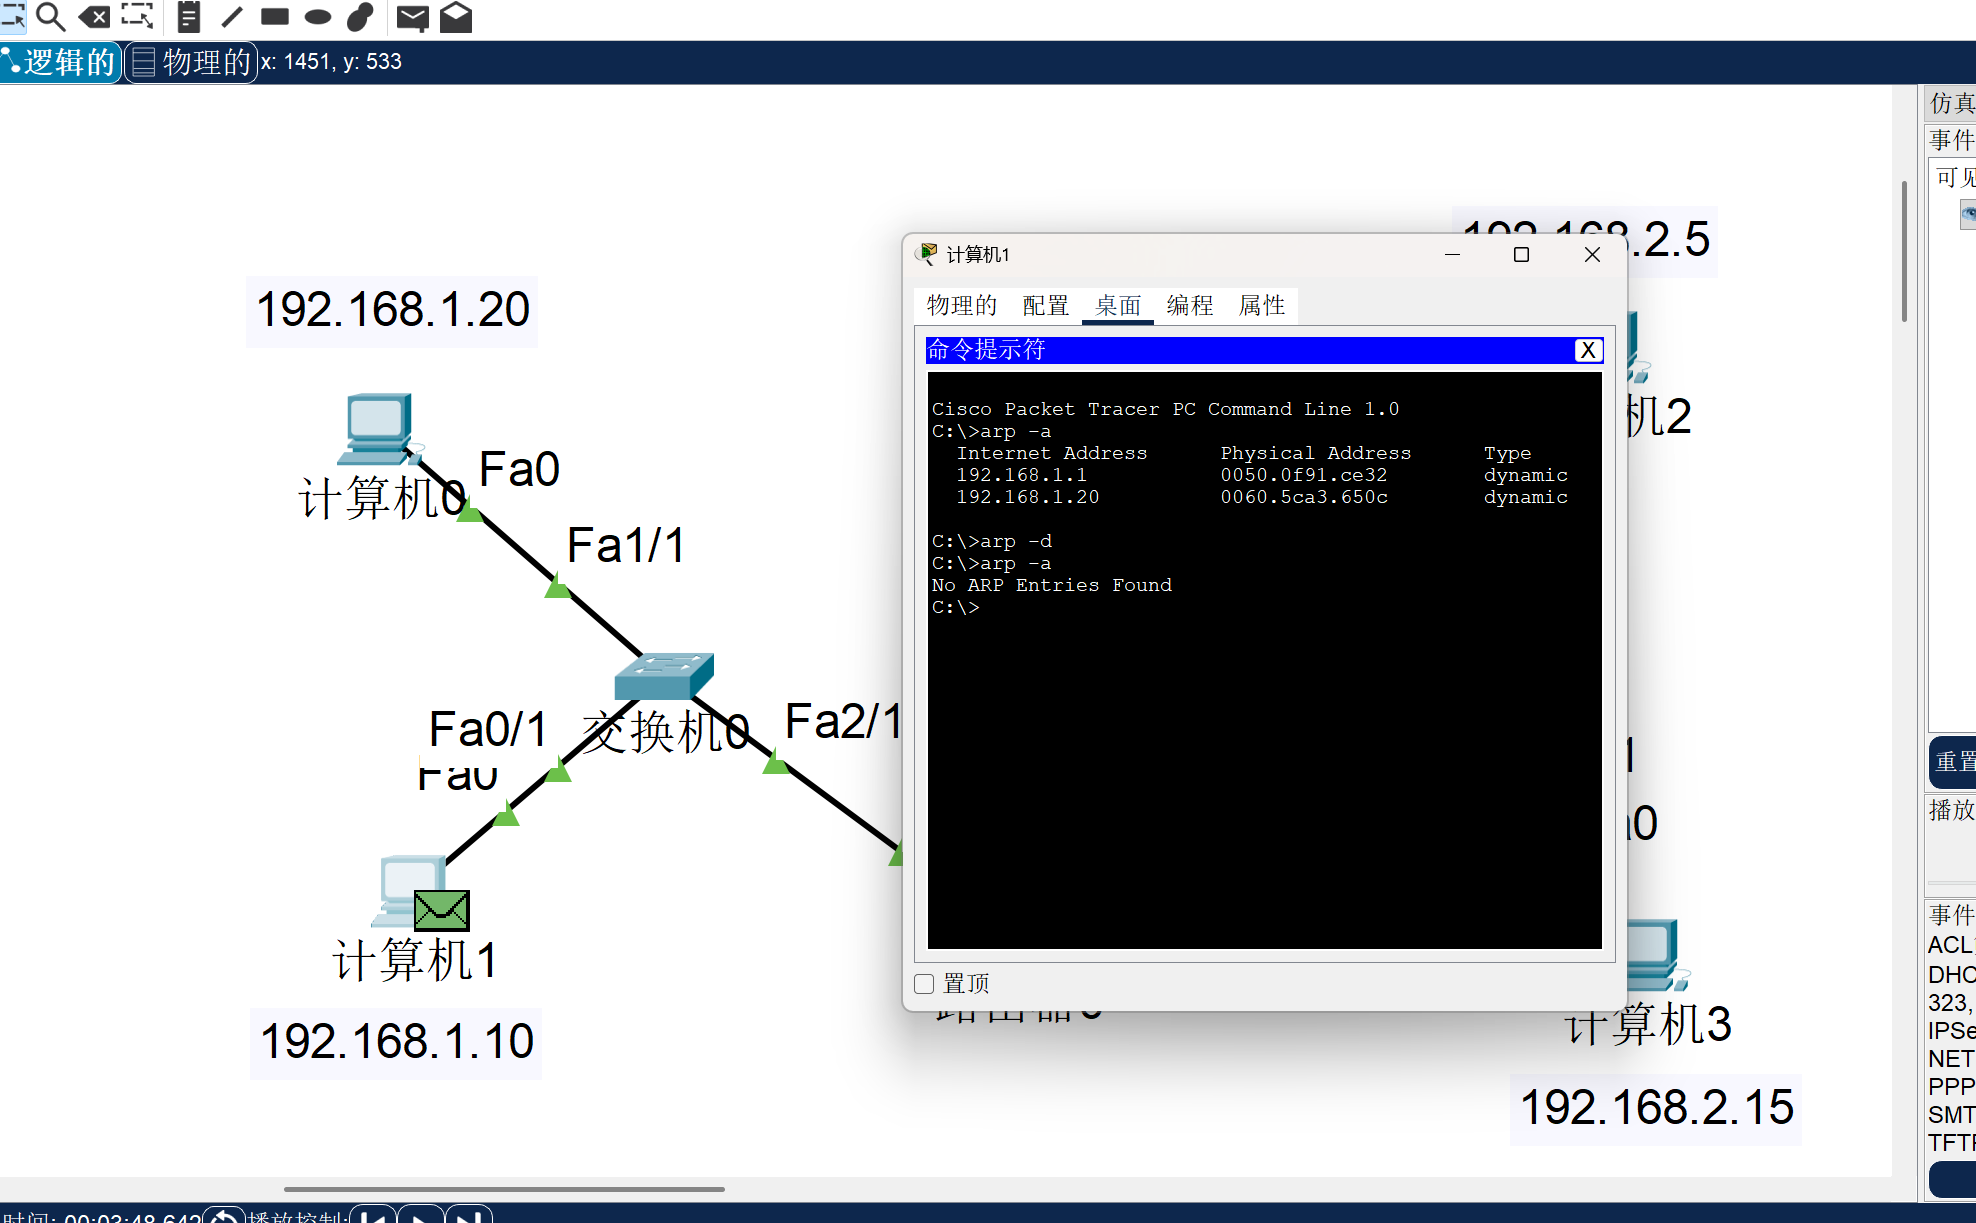Open the 属性 tab
Screen dimensions: 1976x1223
pos(1262,306)
